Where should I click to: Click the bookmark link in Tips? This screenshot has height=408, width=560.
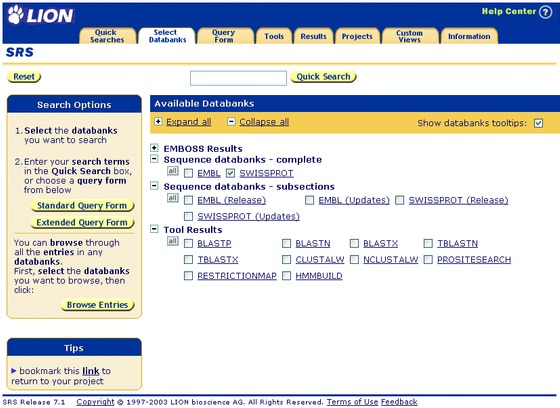click(x=91, y=371)
